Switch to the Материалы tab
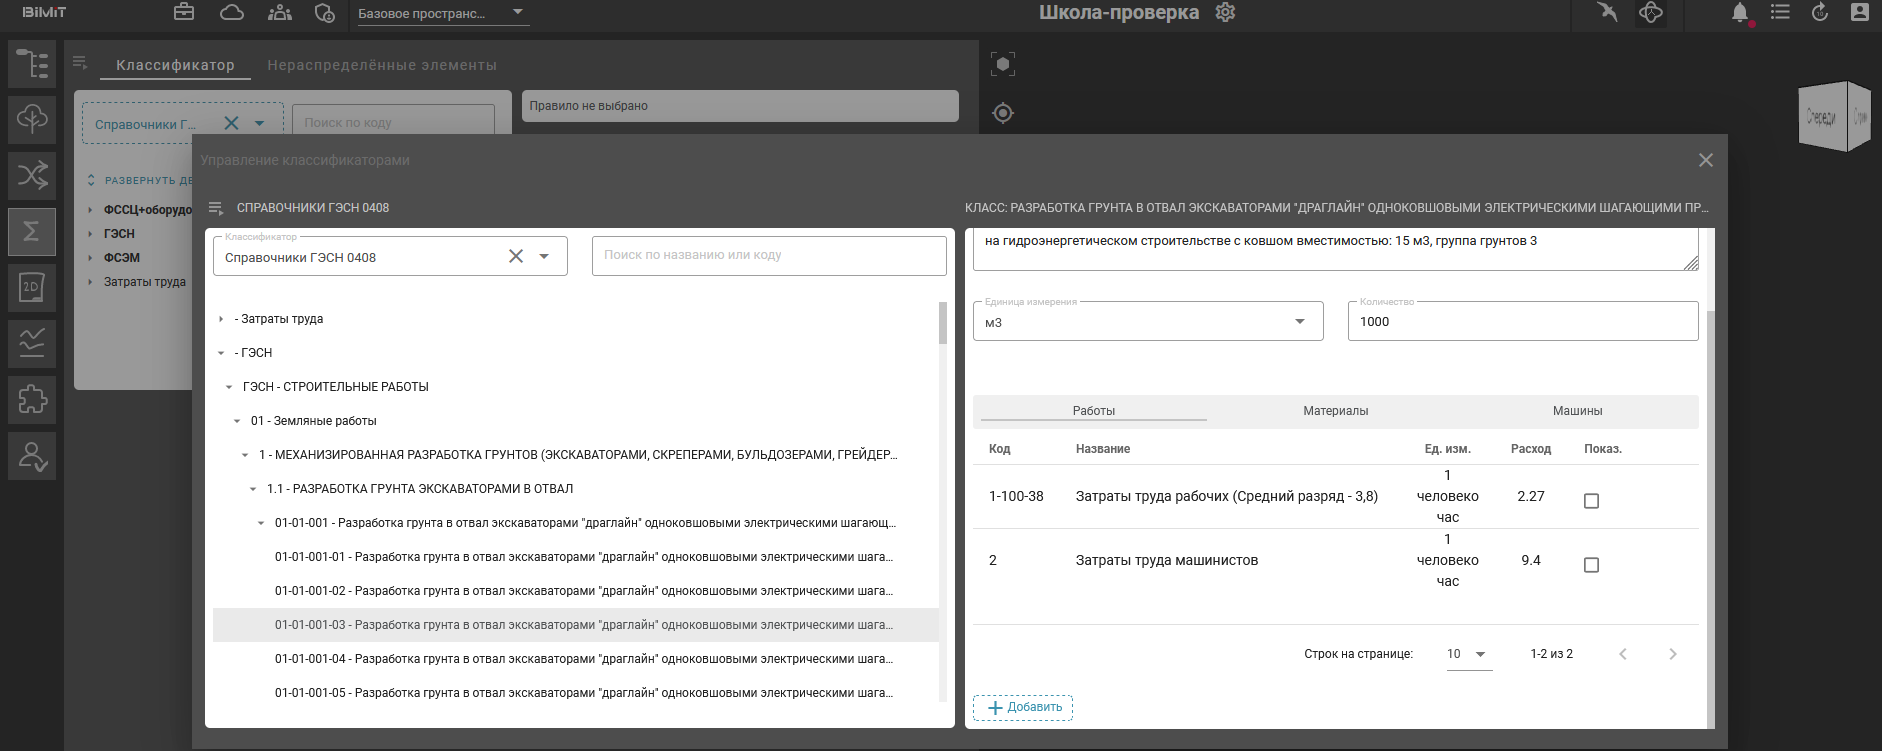 [1335, 411]
